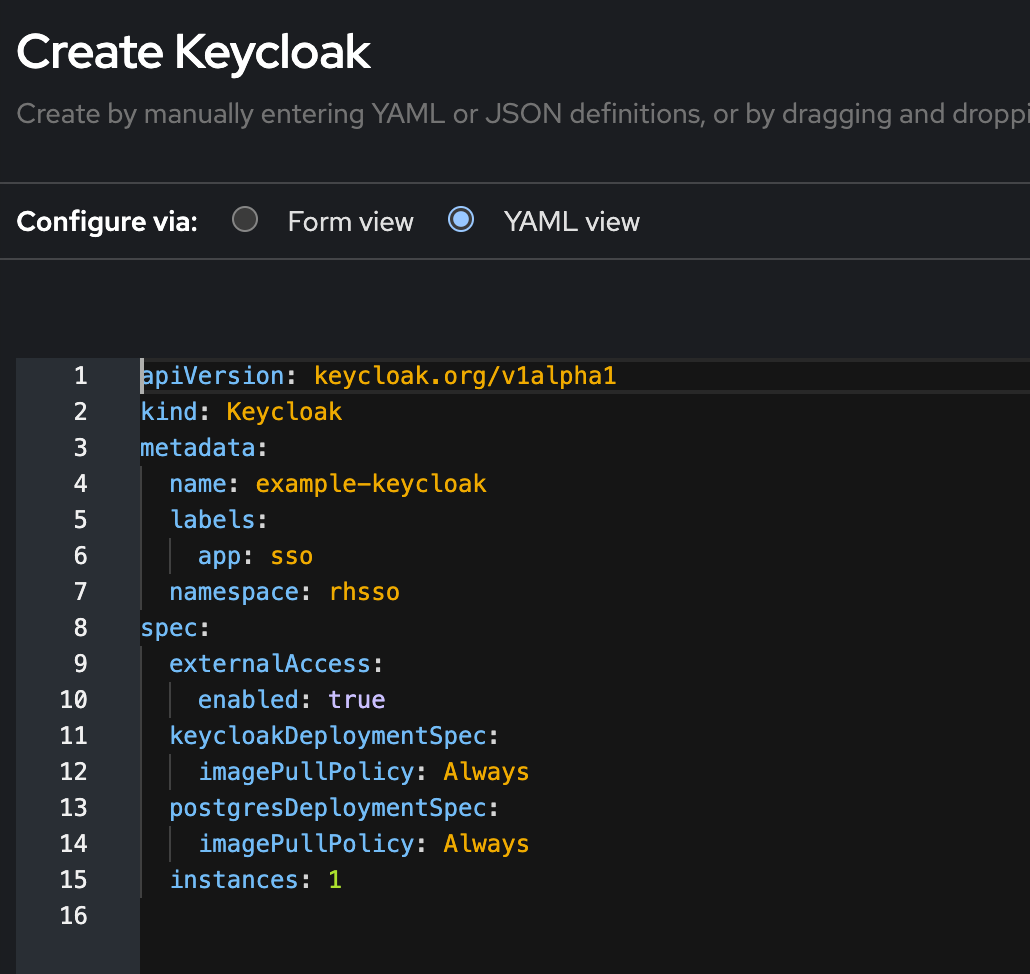Screen dimensions: 1030x974
Task: Click the Form view label
Action: point(351,222)
